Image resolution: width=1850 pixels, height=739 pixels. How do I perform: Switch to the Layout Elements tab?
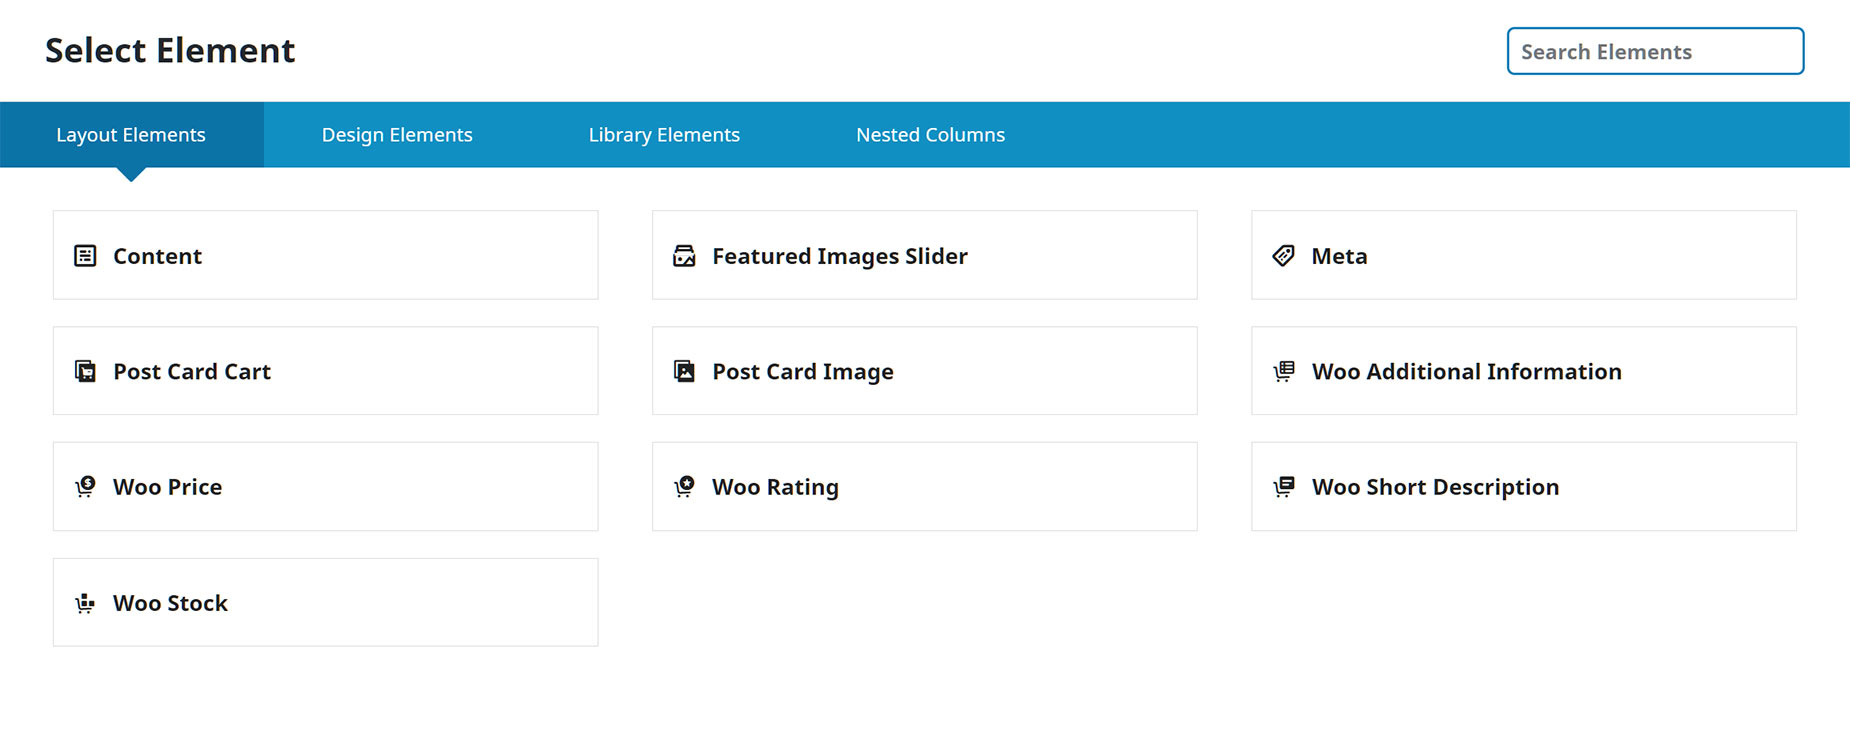(131, 135)
